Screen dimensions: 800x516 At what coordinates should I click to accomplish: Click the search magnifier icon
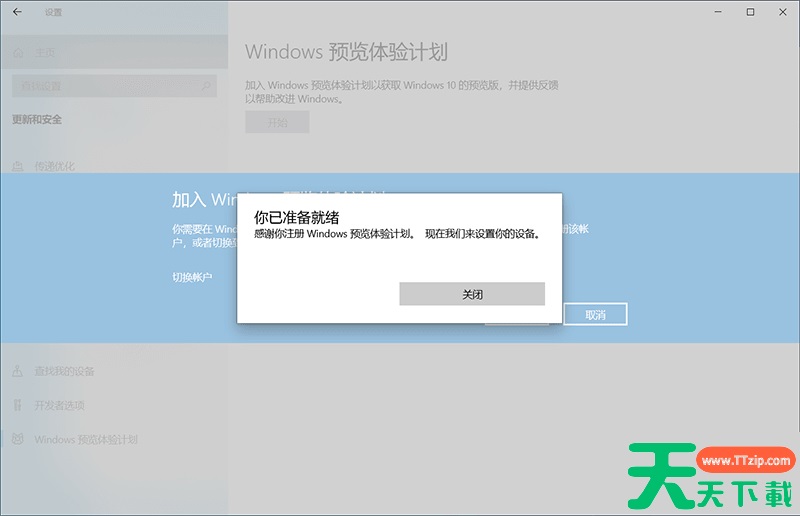click(206, 86)
